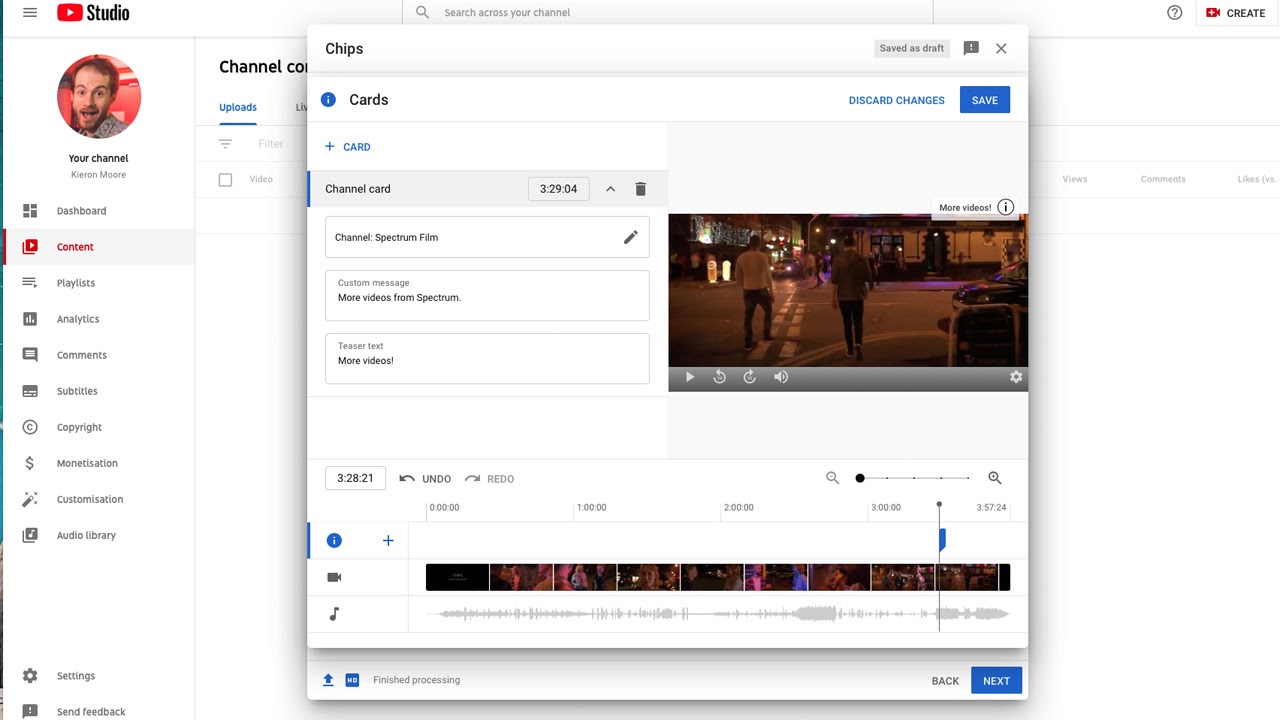Zoom out on the timeline

coord(832,478)
